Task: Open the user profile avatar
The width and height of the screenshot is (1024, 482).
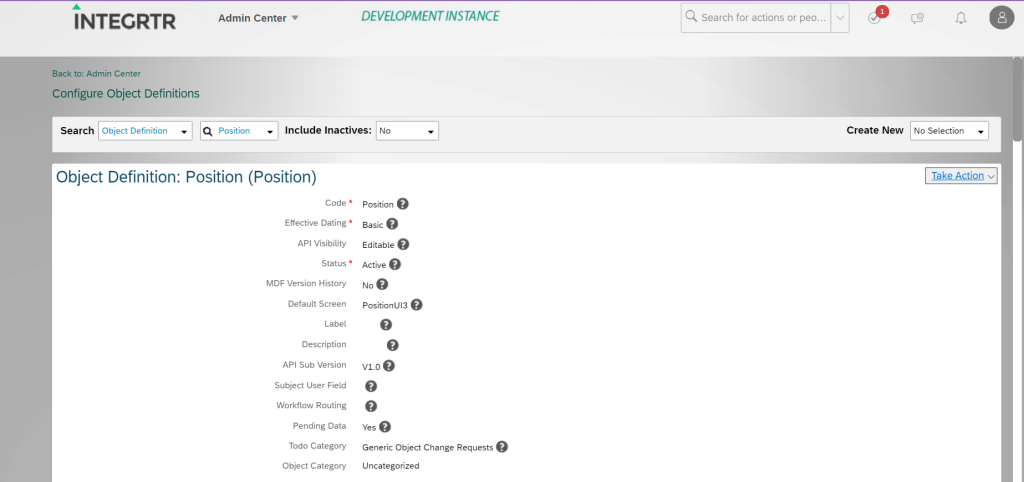Action: tap(1001, 17)
